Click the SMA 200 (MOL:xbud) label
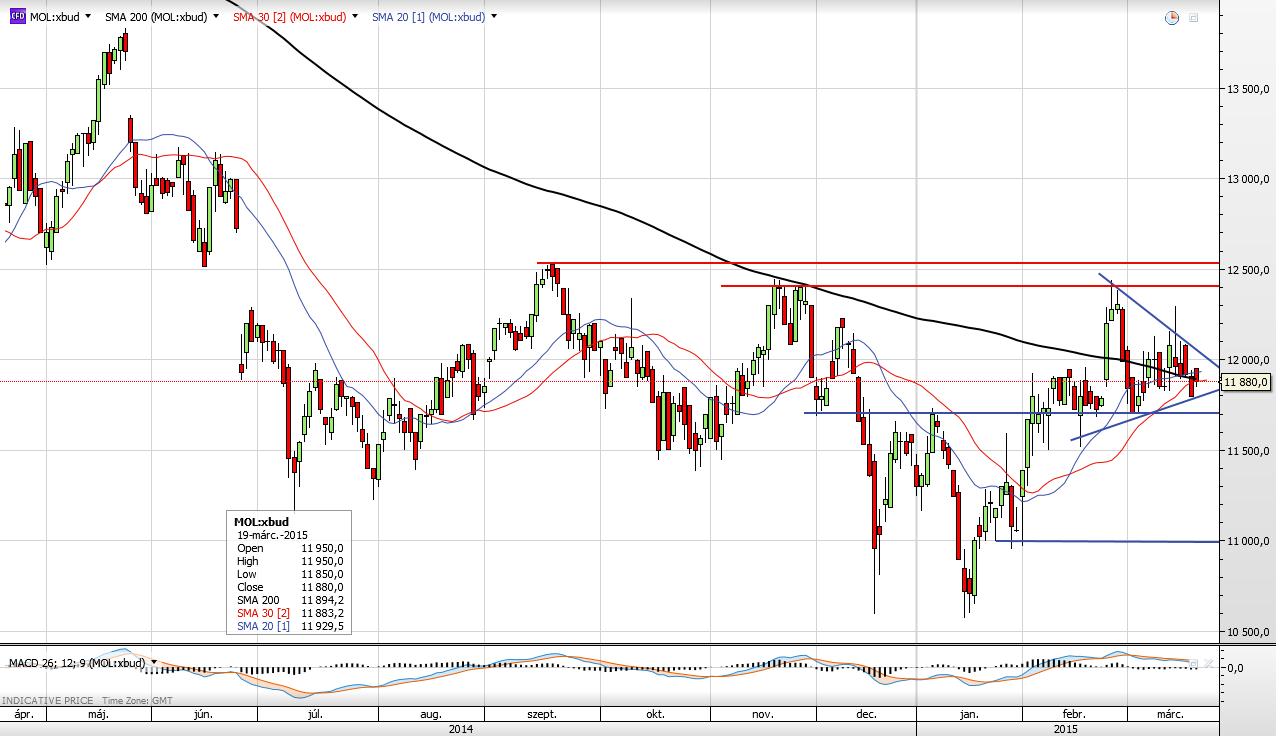1276x736 pixels. coord(156,17)
